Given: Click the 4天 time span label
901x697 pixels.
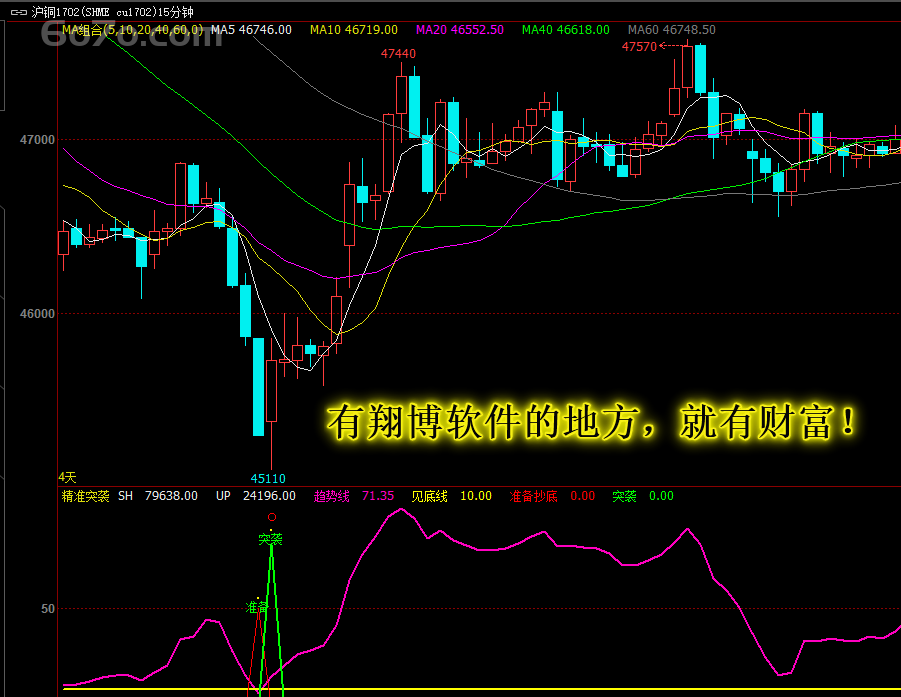Looking at the screenshot, I should pyautogui.click(x=67, y=477).
